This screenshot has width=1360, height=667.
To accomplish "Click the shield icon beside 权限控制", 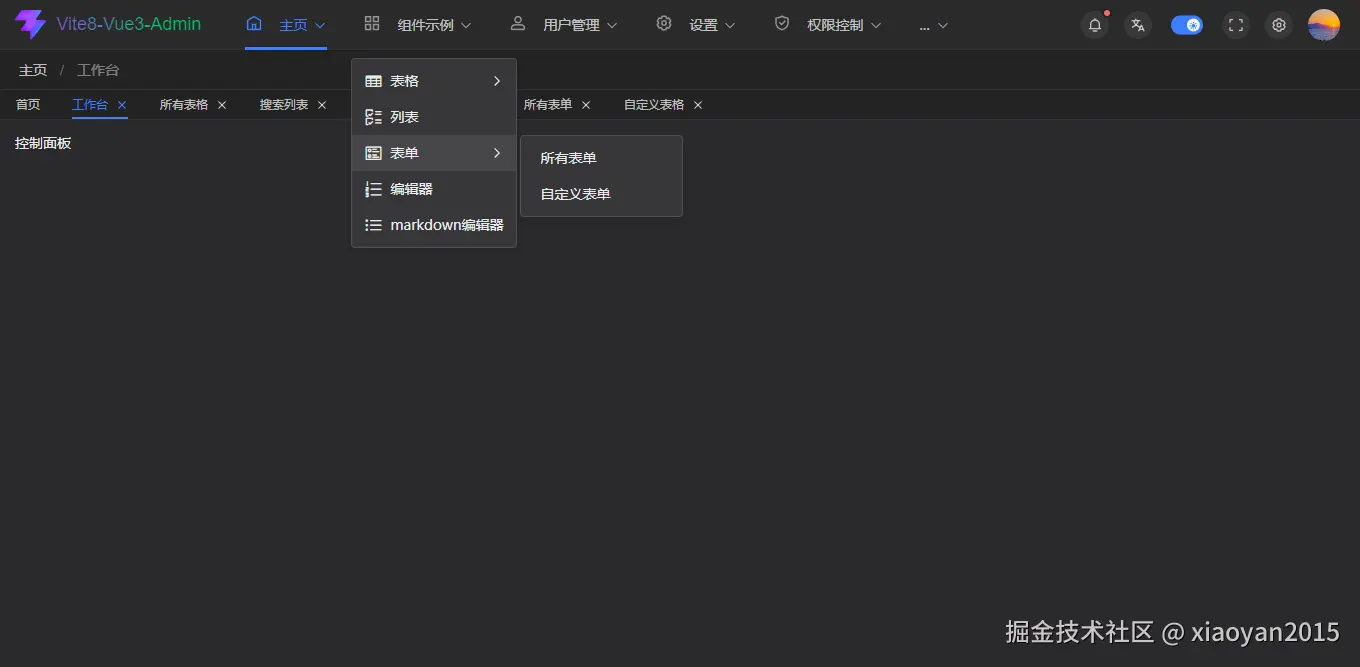I will tap(782, 24).
